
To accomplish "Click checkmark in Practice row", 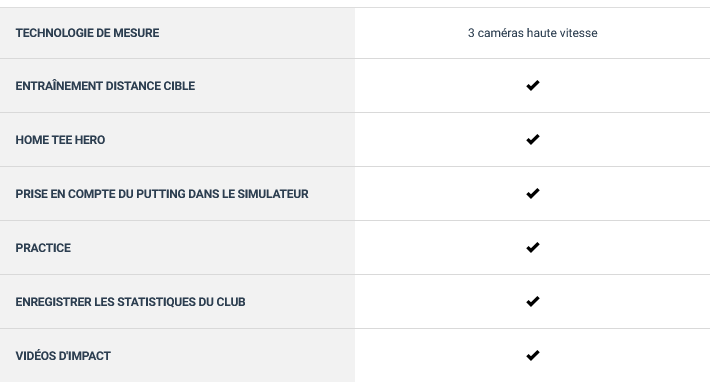I will click(x=532, y=247).
